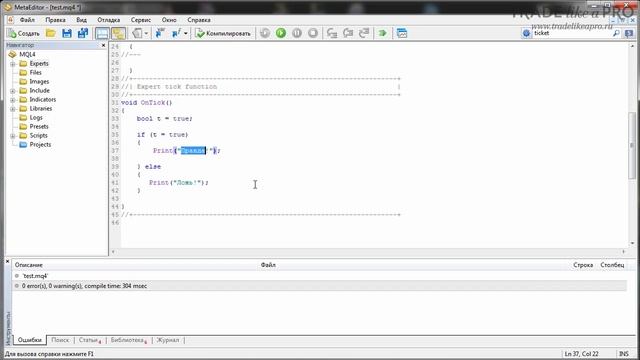Image resolution: width=640 pixels, height=360 pixels.
Task: Select the Files folder in Navigator
Action: click(x=36, y=73)
